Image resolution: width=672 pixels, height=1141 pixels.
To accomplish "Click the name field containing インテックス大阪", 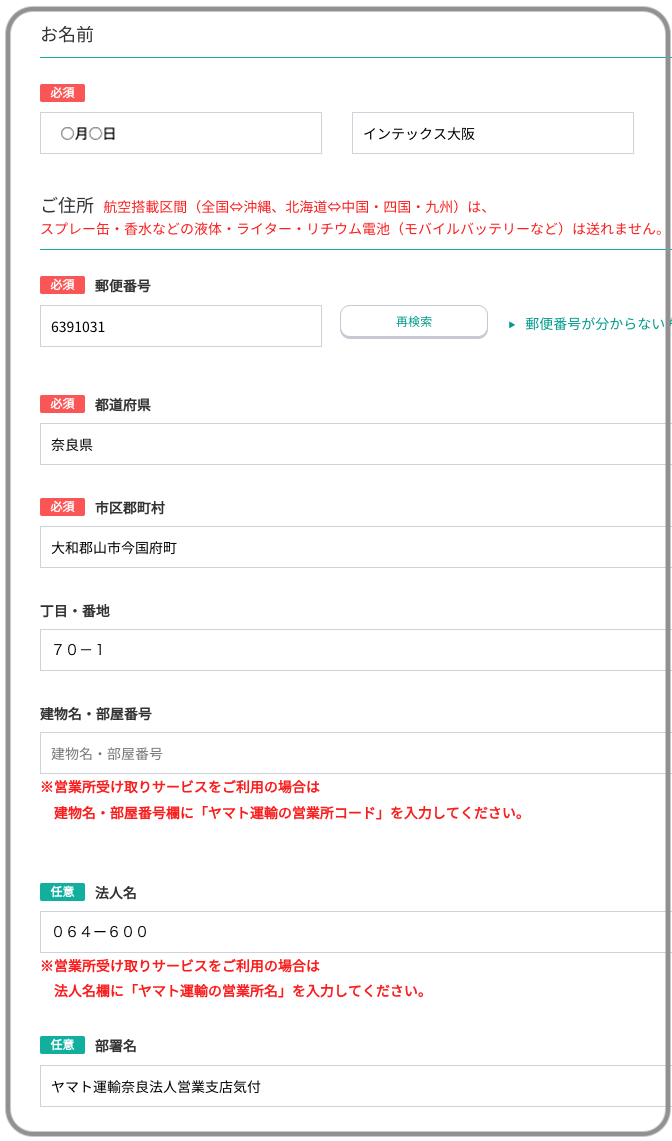I will (492, 133).
